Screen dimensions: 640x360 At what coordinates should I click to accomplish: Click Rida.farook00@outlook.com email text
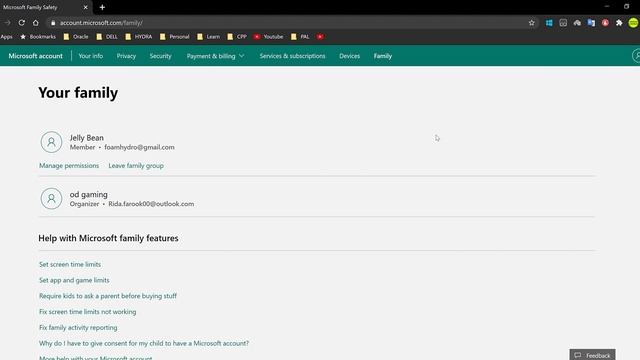[x=151, y=204]
